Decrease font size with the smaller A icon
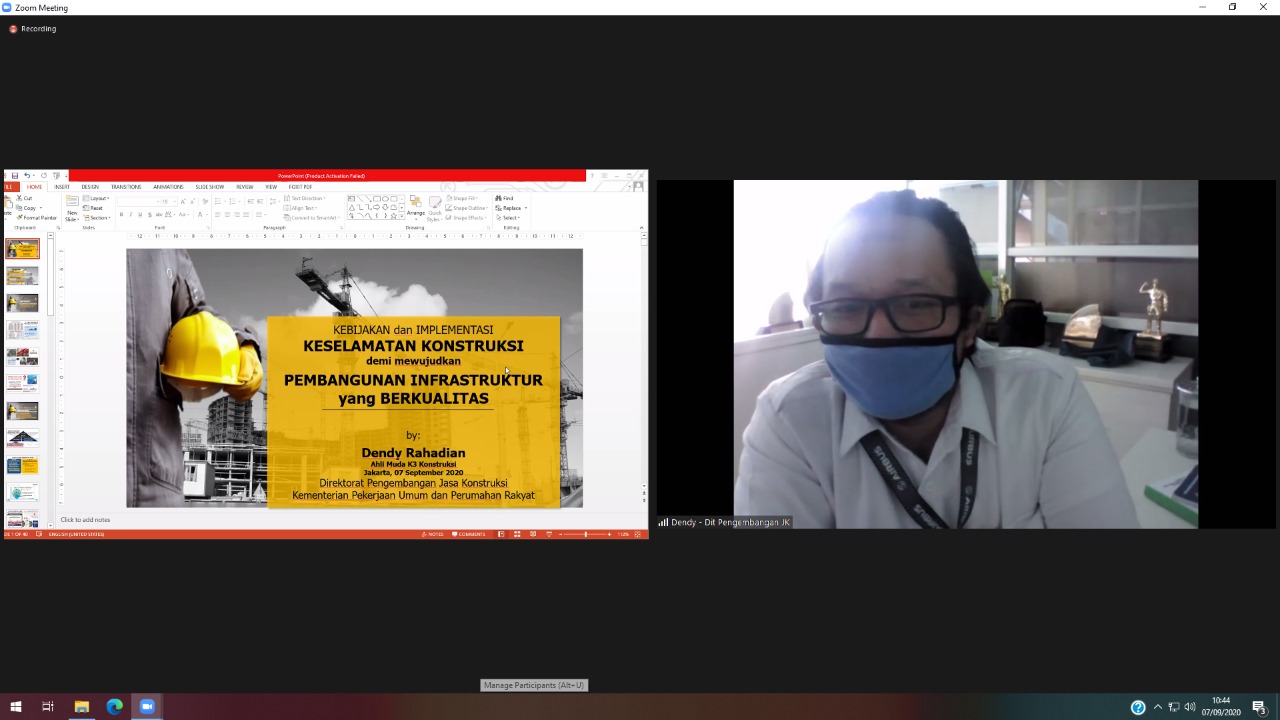 click(192, 201)
